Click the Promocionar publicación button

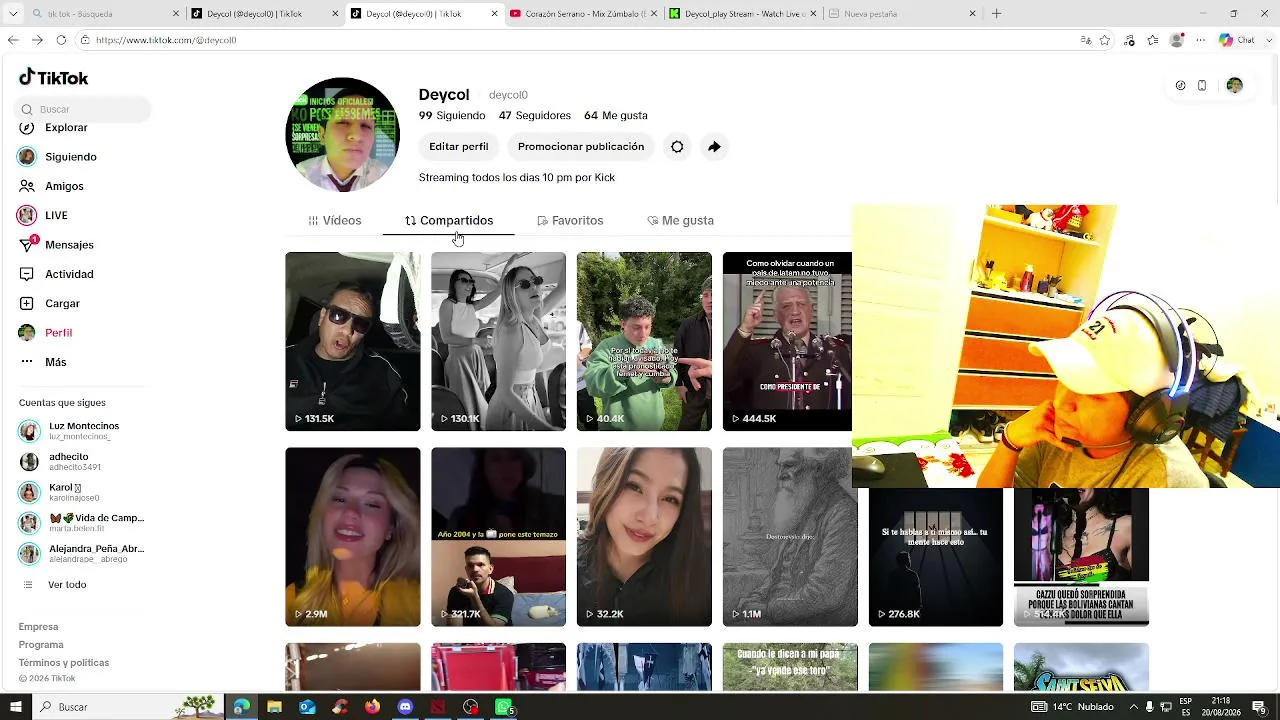tap(581, 147)
